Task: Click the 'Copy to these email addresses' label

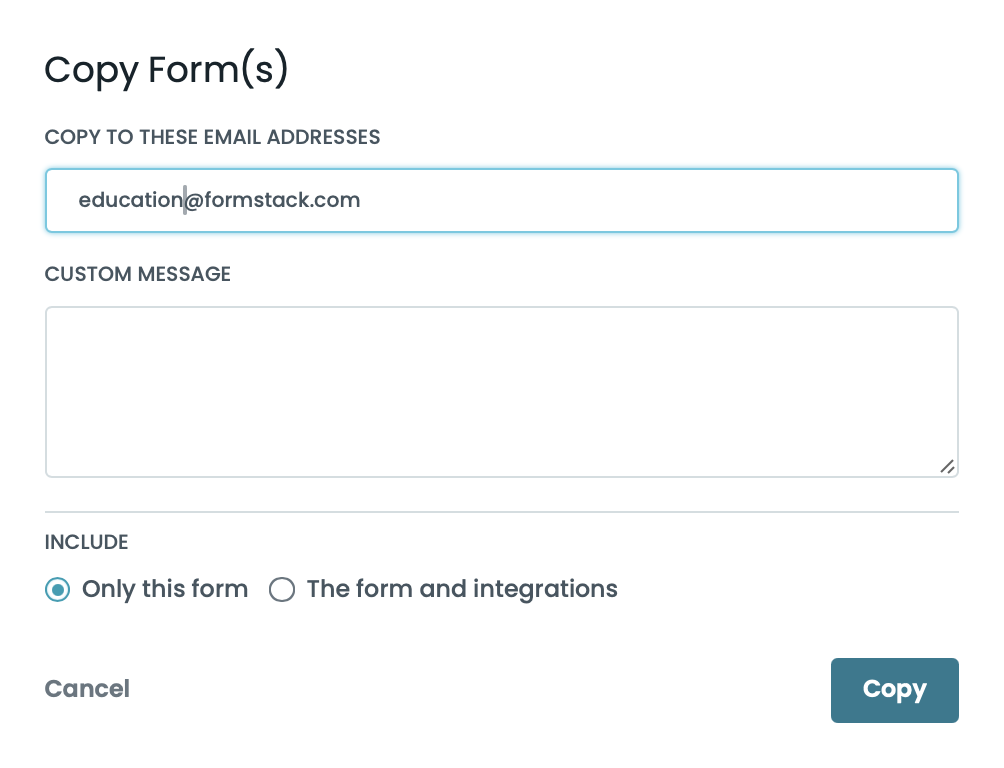Action: 212,137
